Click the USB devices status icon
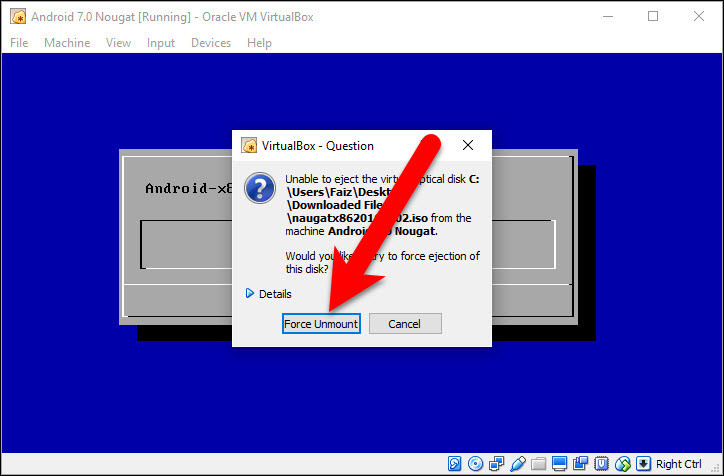The image size is (724, 476). coord(518,464)
